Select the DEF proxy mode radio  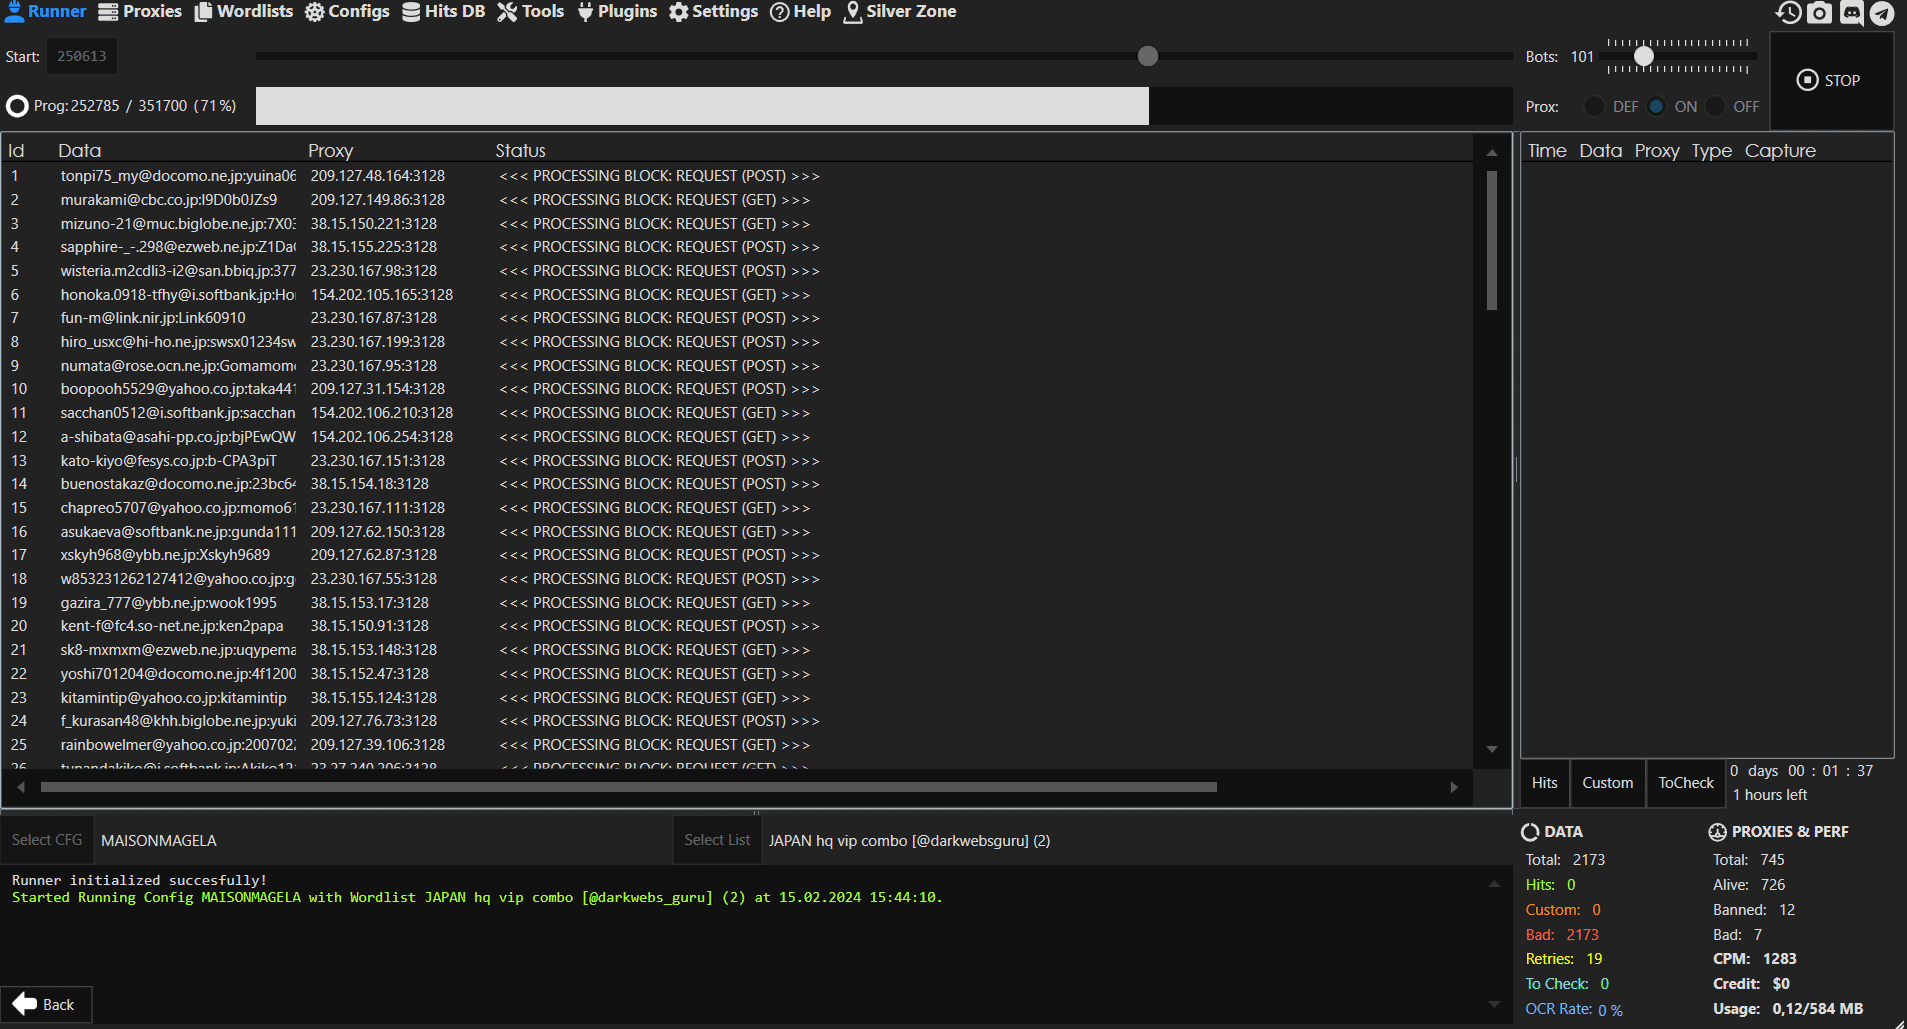(1594, 107)
